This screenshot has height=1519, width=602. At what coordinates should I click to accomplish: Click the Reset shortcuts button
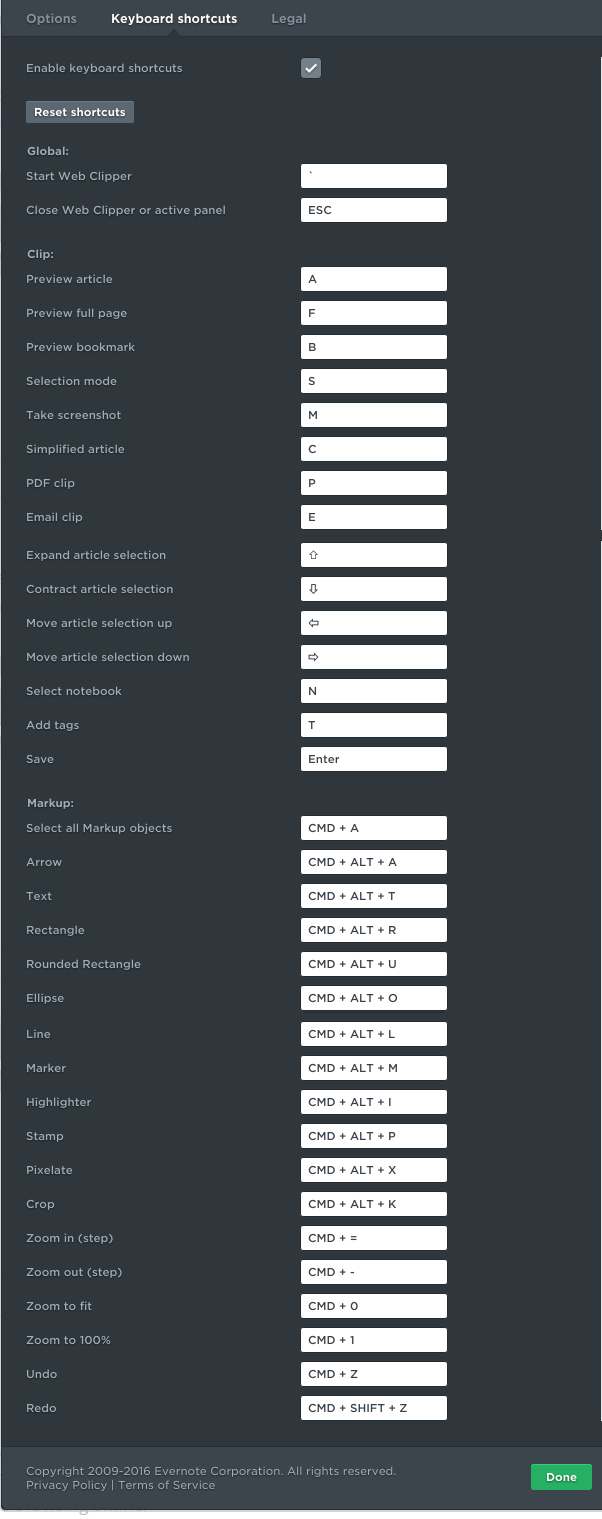[80, 112]
